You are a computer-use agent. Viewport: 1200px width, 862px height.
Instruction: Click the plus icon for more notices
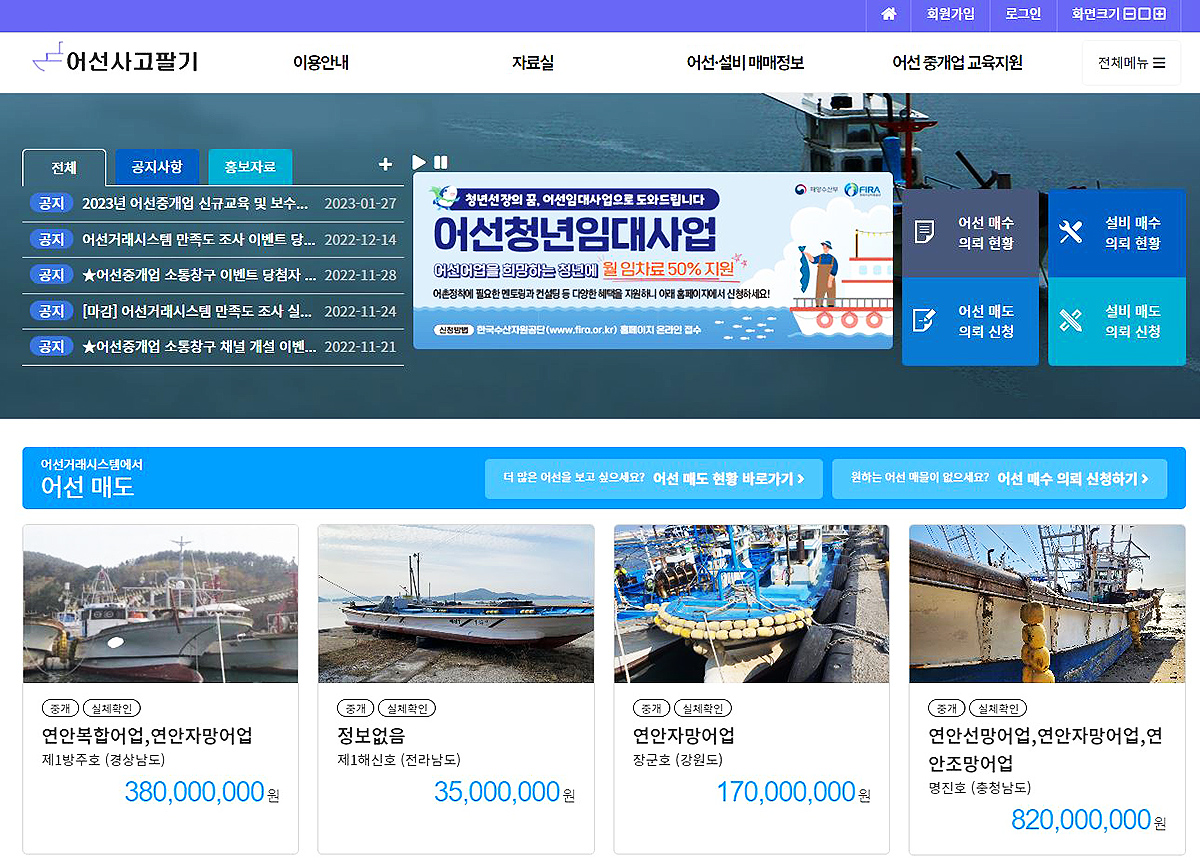click(386, 164)
